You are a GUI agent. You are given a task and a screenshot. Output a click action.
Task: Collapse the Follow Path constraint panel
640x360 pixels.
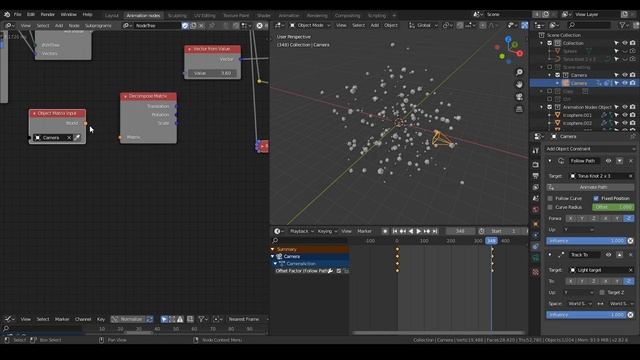[550, 161]
